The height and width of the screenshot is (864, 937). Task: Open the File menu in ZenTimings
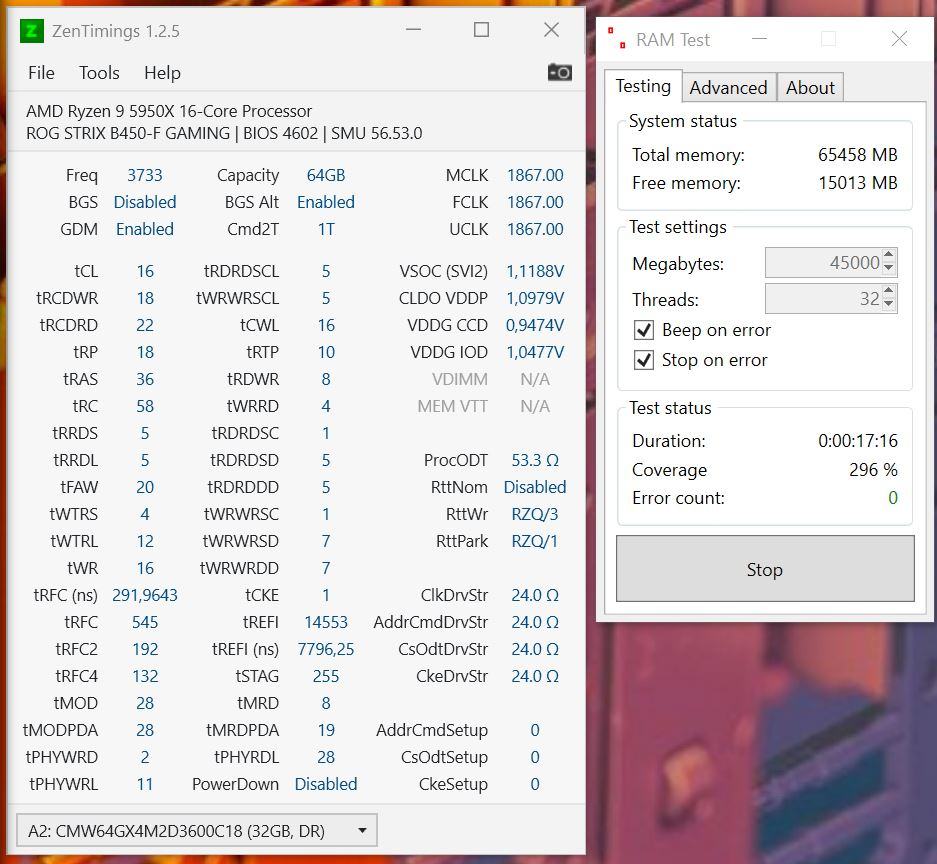tap(41, 73)
